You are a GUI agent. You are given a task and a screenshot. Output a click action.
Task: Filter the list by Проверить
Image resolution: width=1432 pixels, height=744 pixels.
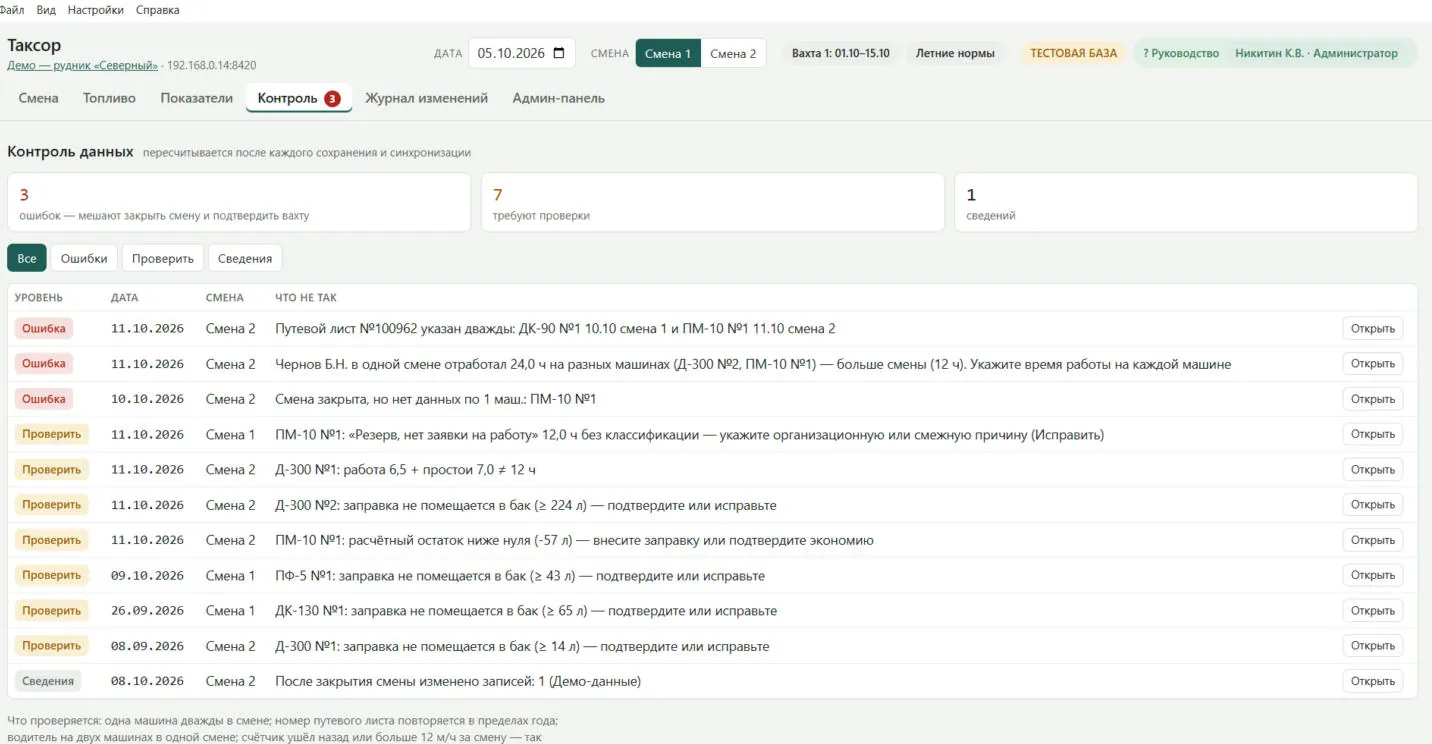tap(163, 258)
